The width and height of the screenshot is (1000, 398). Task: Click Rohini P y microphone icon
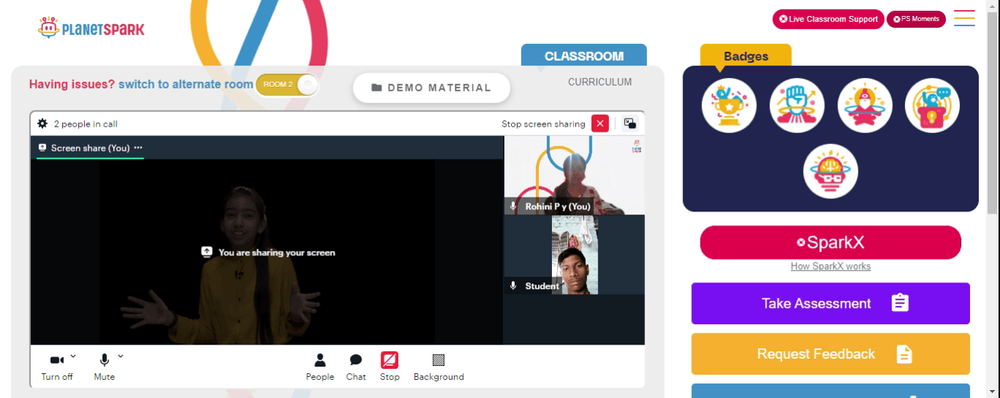click(x=513, y=206)
